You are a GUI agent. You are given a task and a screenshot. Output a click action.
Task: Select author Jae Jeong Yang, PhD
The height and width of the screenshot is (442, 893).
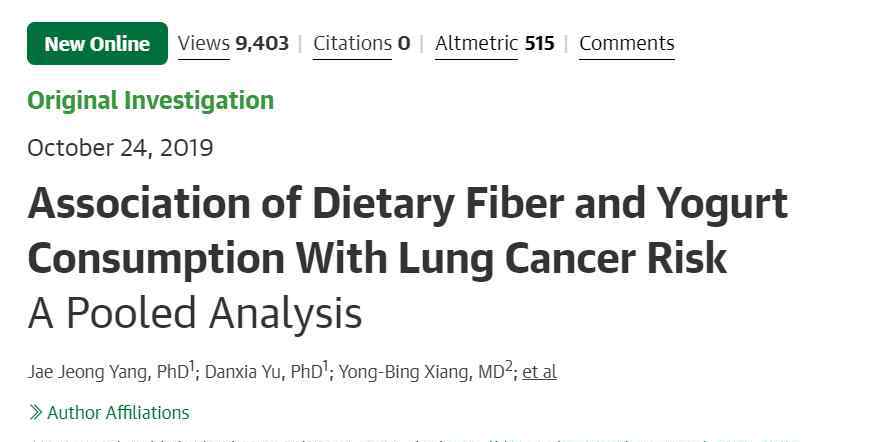pyautogui.click(x=108, y=373)
